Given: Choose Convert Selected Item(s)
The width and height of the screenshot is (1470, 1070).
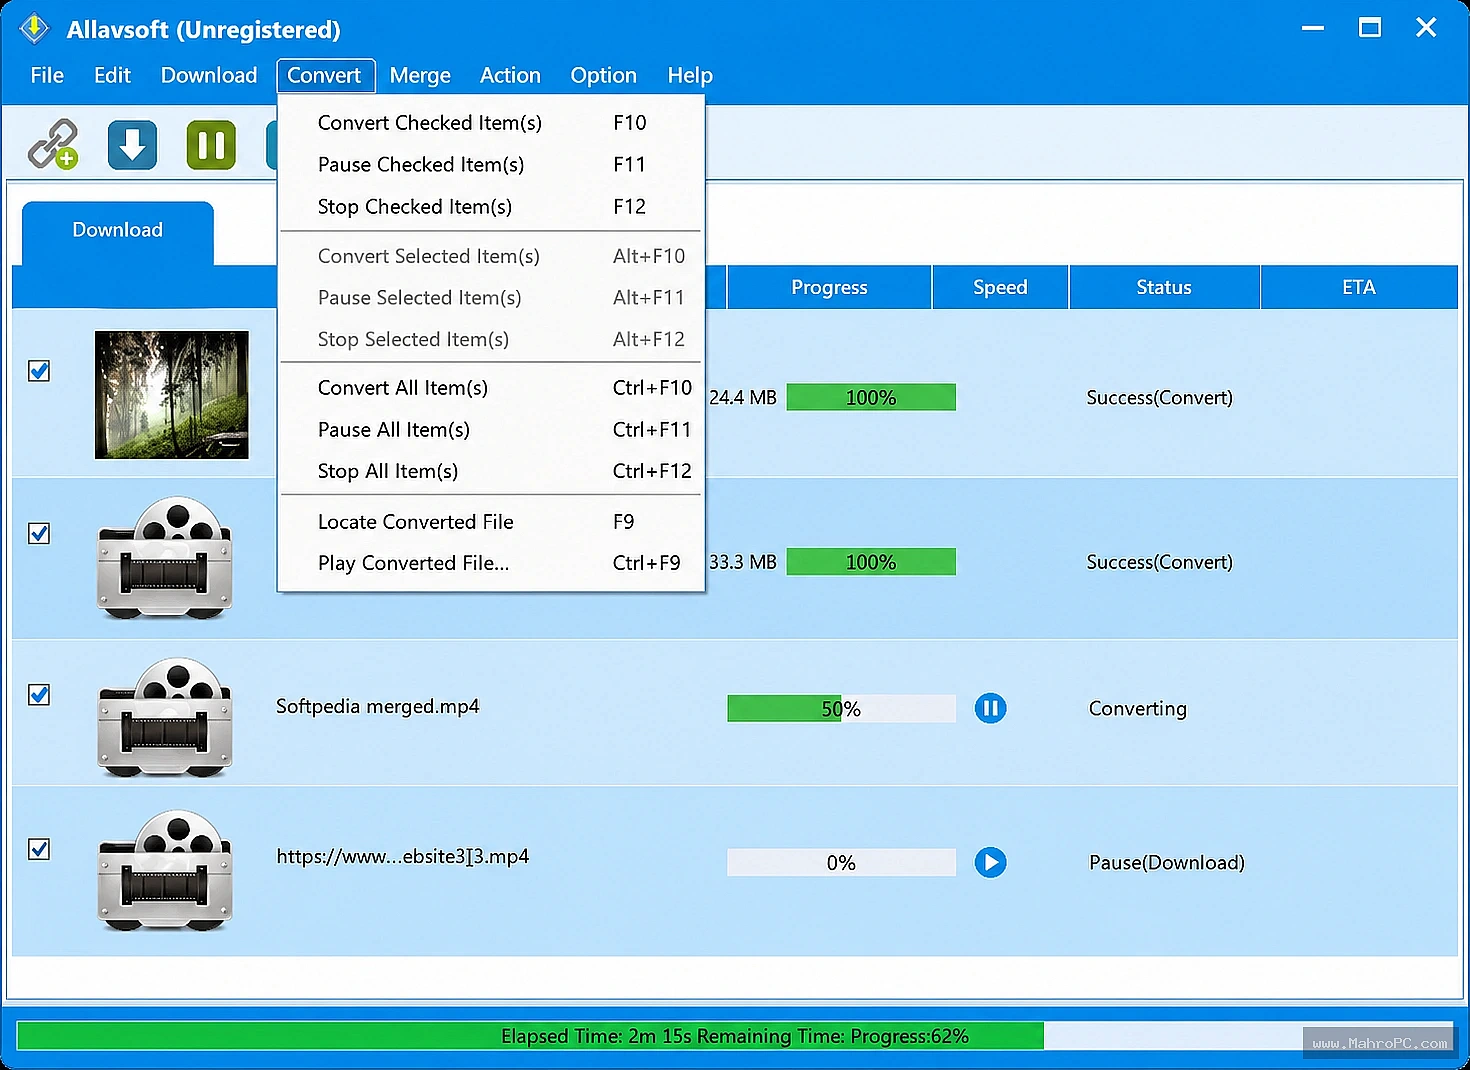Looking at the screenshot, I should (x=491, y=256).
